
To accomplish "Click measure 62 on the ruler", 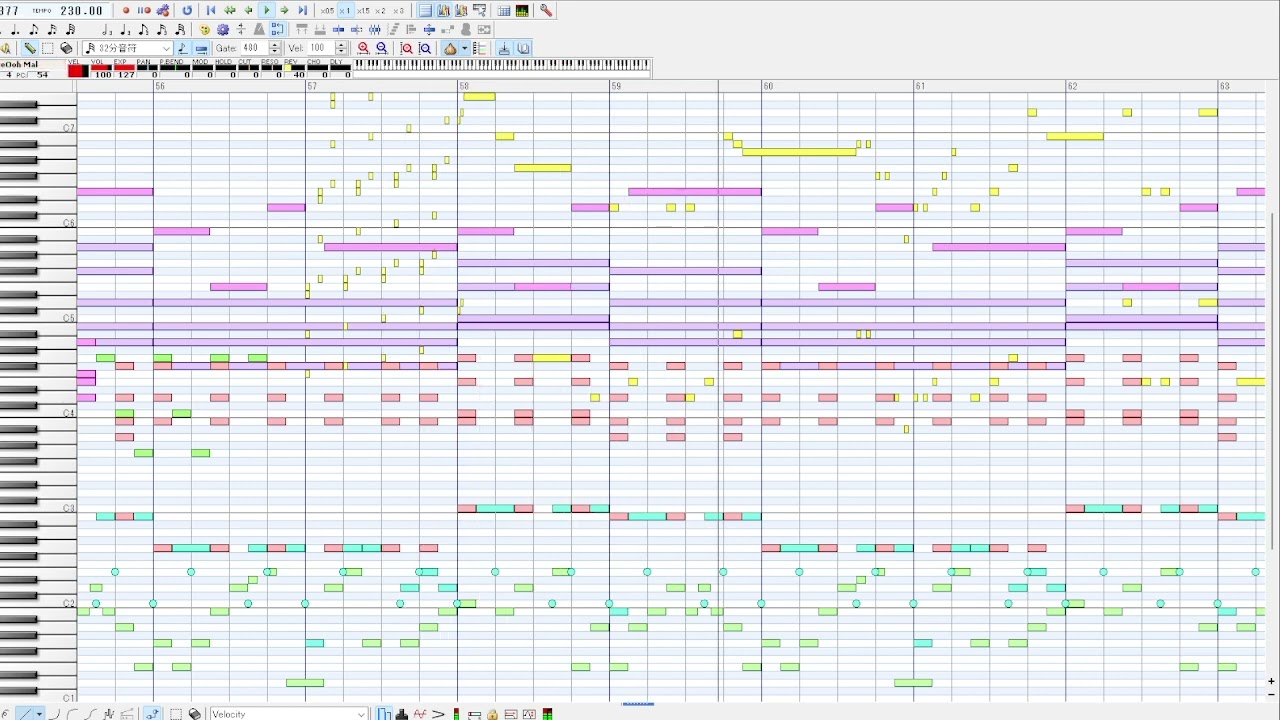I will (1072, 86).
